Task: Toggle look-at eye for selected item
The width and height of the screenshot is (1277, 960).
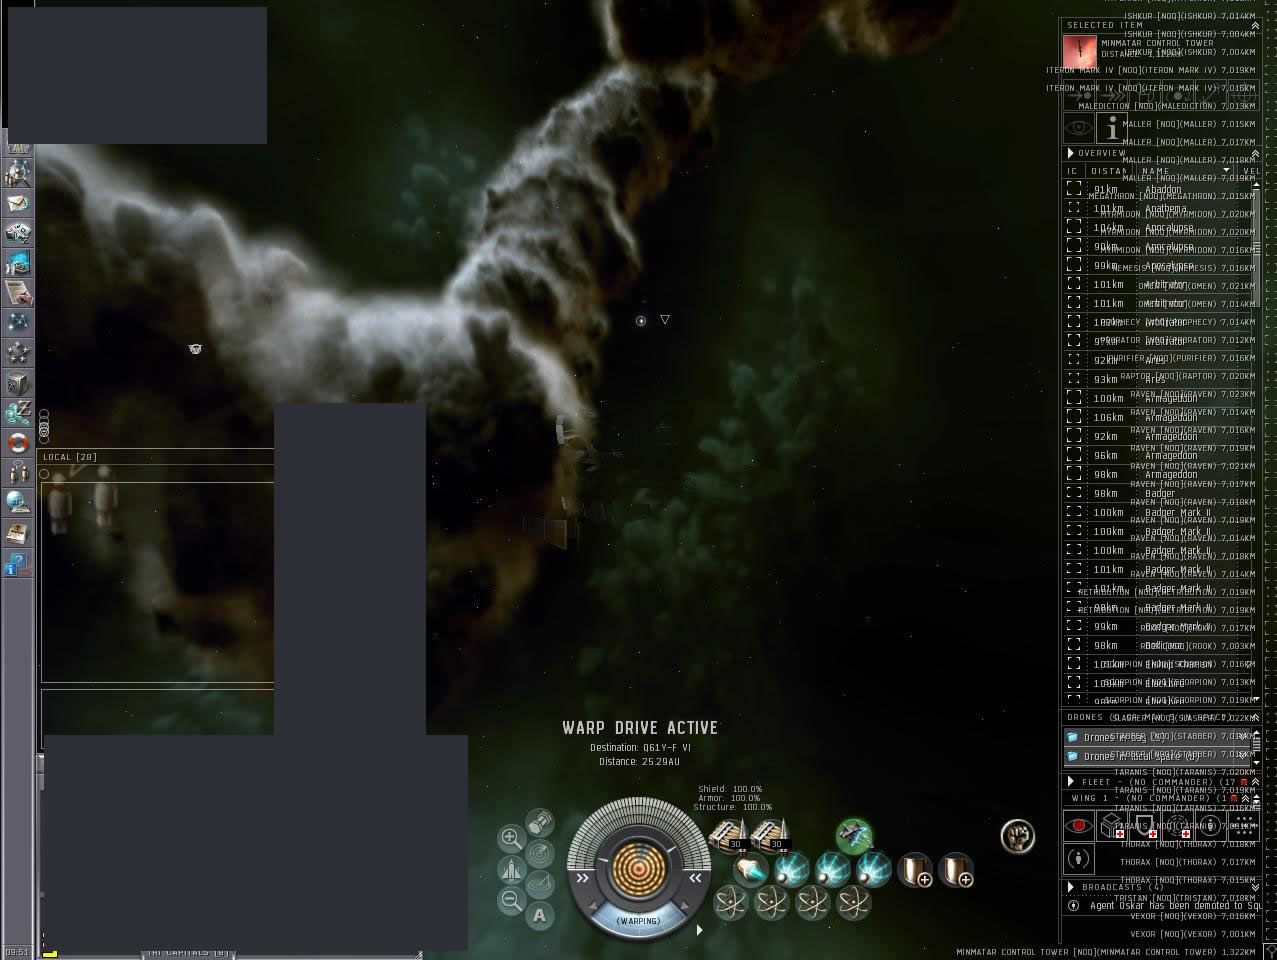Action: pyautogui.click(x=1078, y=127)
